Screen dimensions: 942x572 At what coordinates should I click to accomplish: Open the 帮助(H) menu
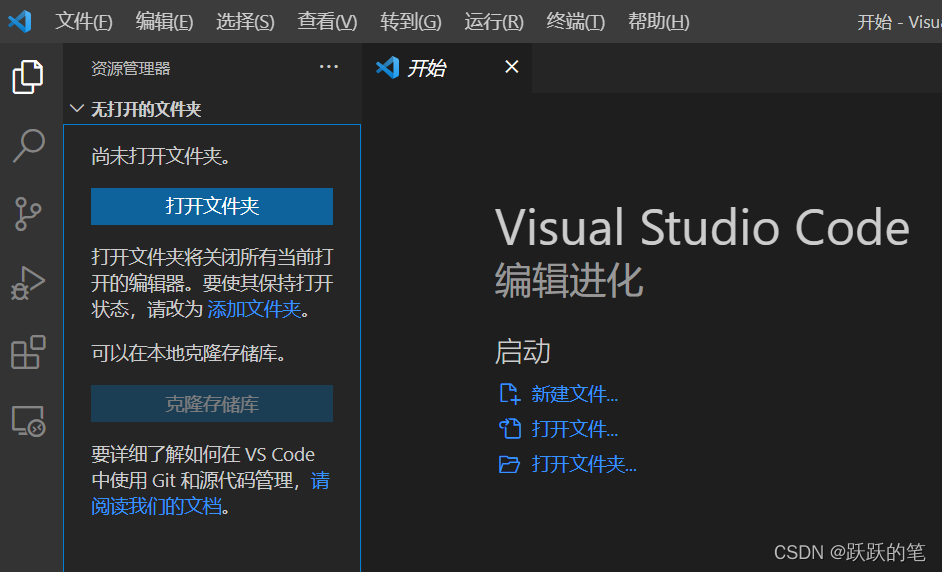coord(658,22)
